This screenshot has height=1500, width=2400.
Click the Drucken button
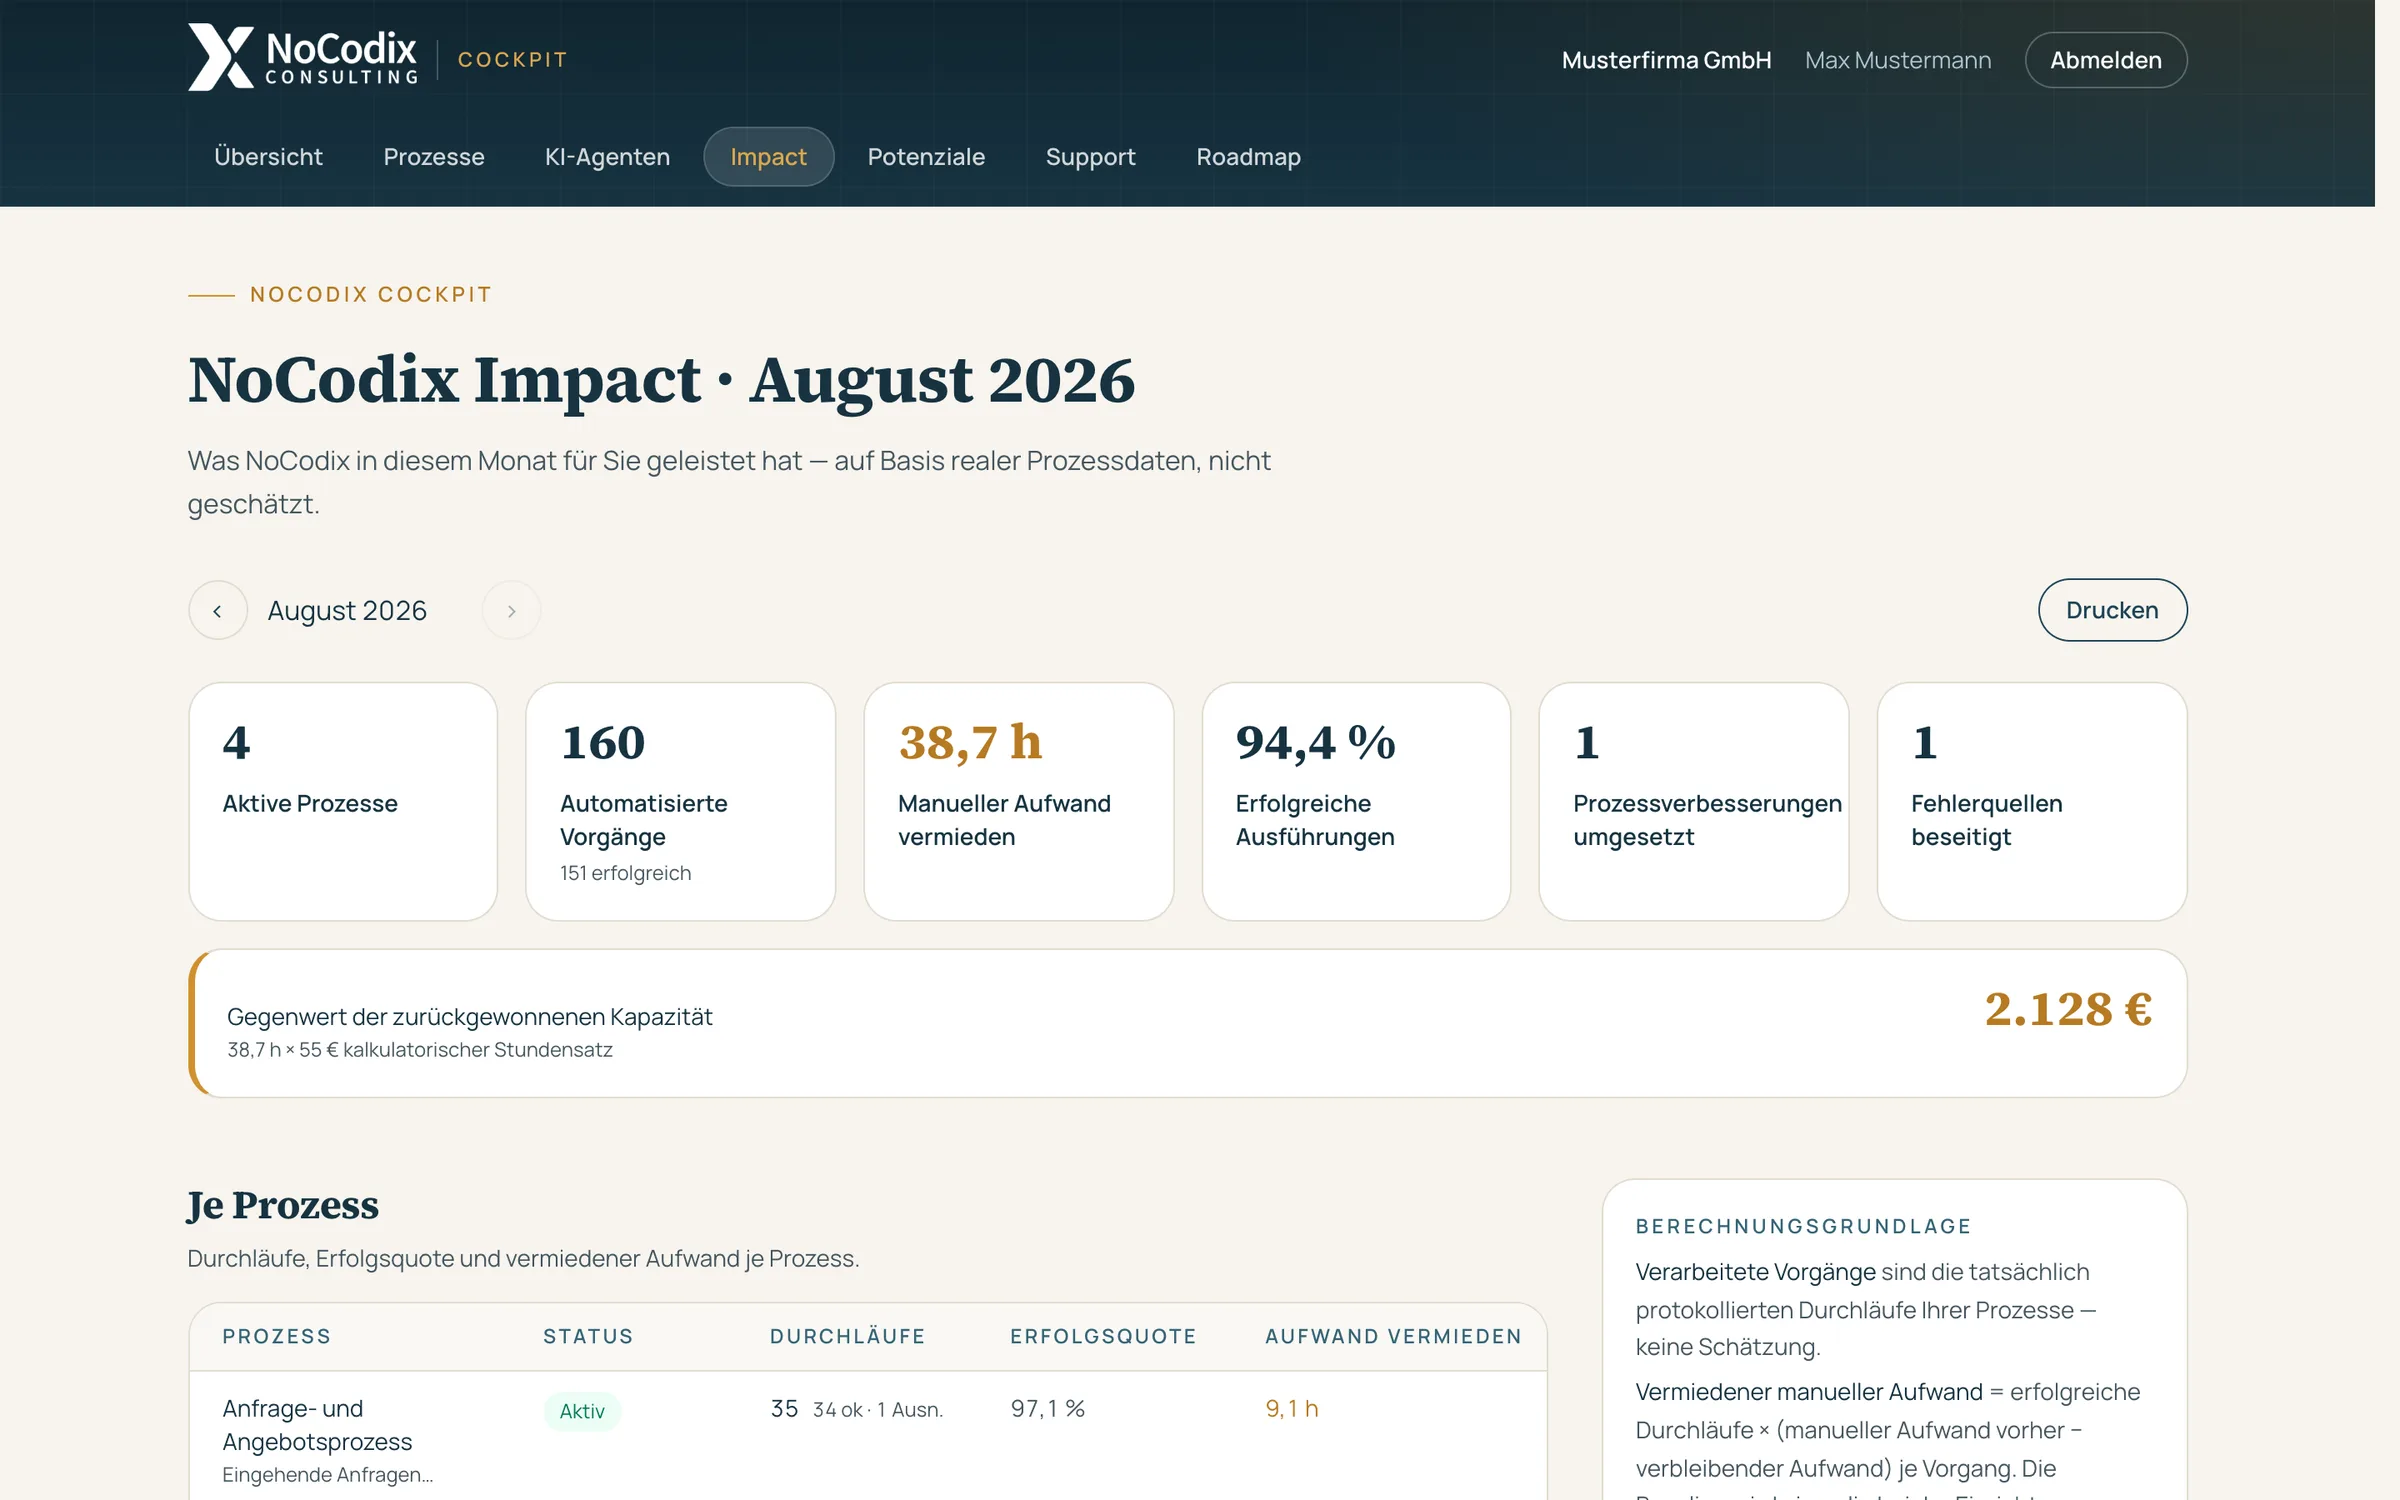click(x=2112, y=610)
